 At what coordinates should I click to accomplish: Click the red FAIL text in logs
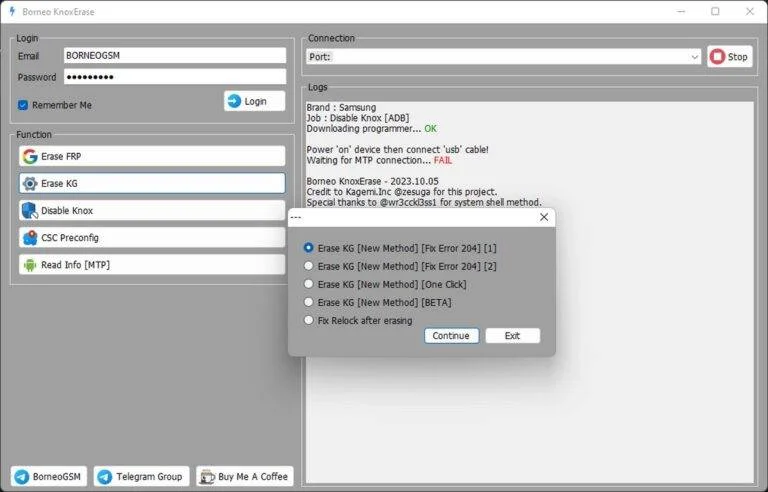tap(443, 160)
